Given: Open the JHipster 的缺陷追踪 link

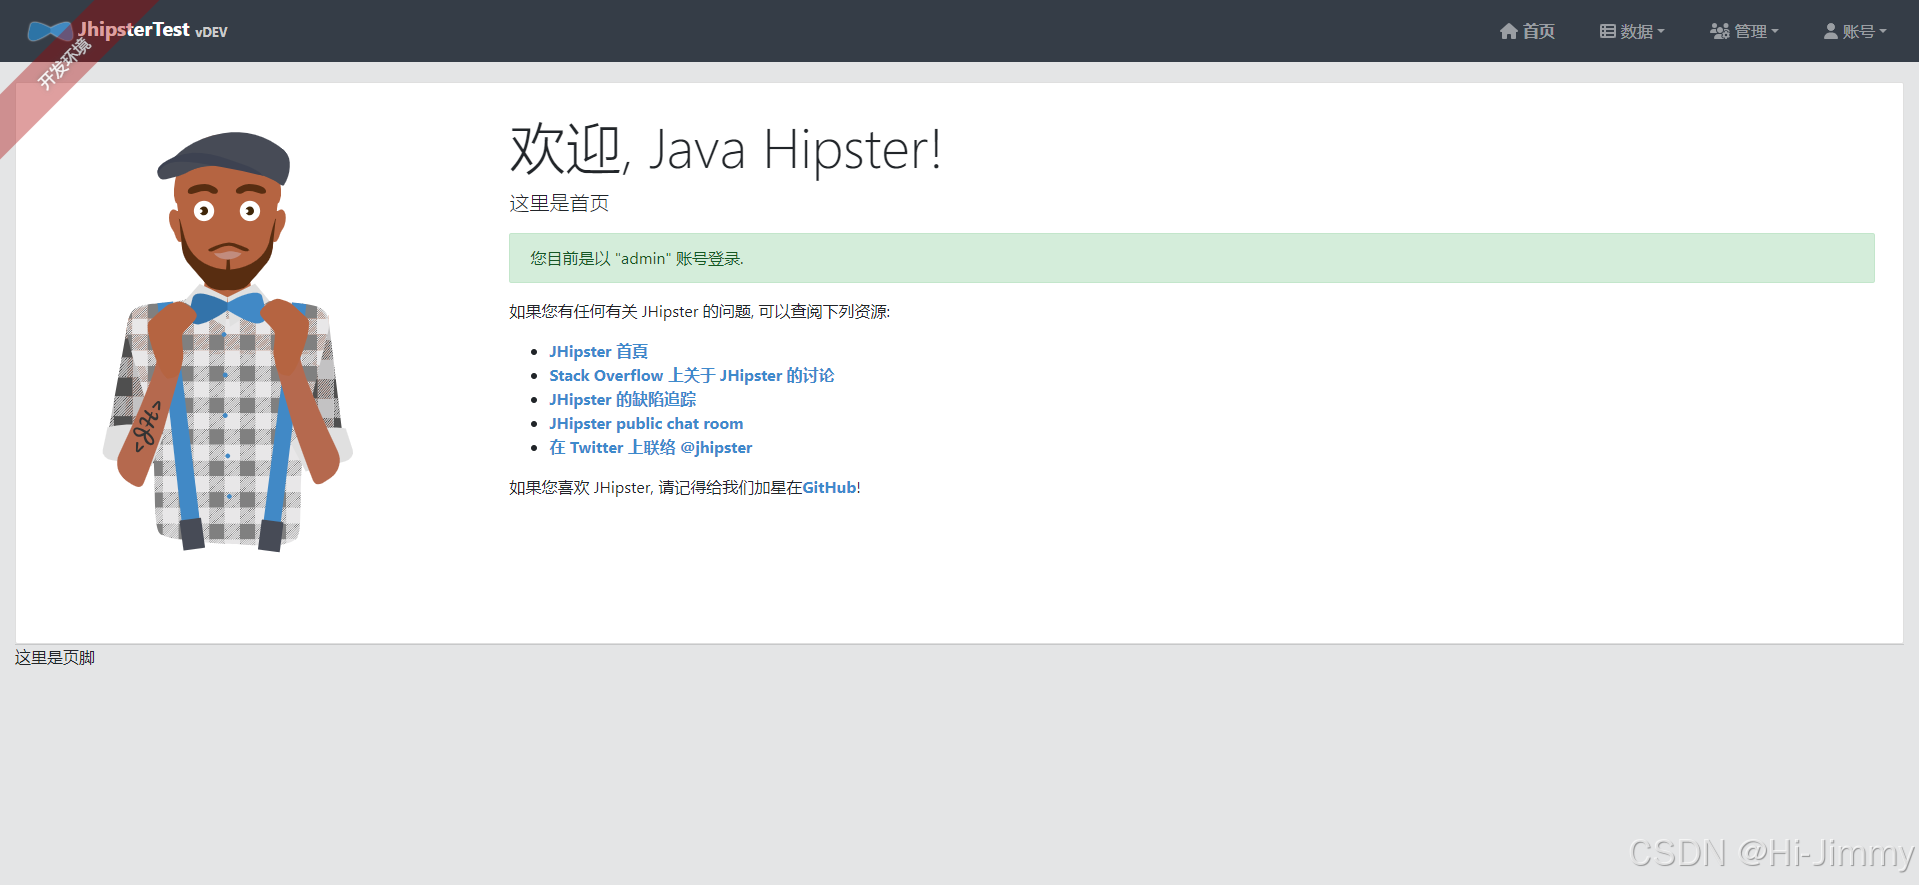Looking at the screenshot, I should click(x=622, y=399).
